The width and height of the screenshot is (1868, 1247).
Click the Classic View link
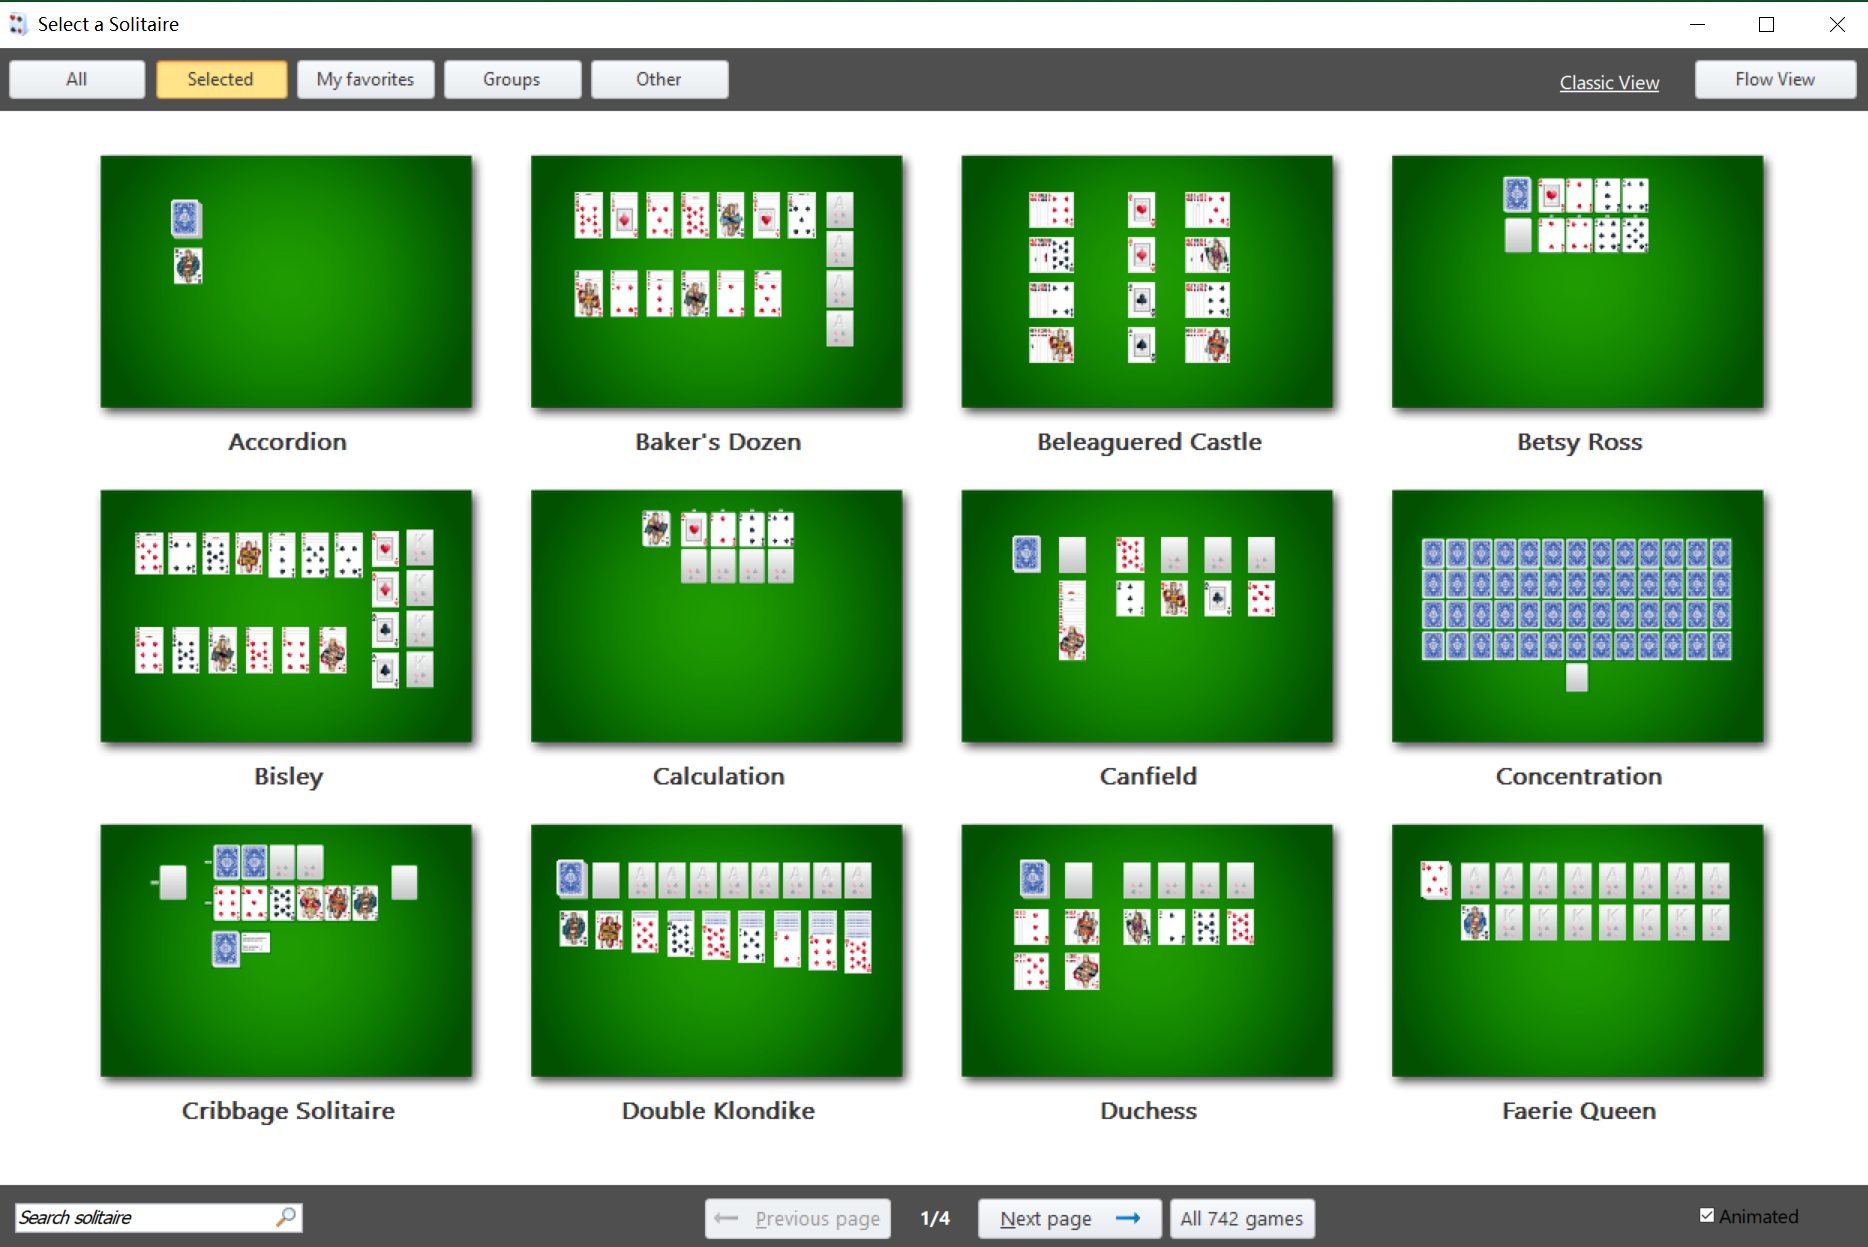point(1608,82)
